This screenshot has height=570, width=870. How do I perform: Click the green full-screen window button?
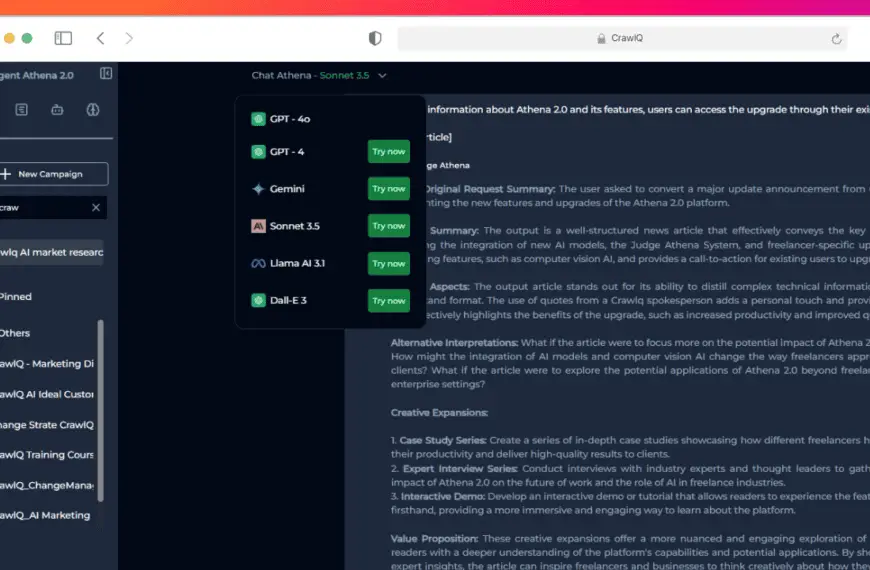coord(27,38)
